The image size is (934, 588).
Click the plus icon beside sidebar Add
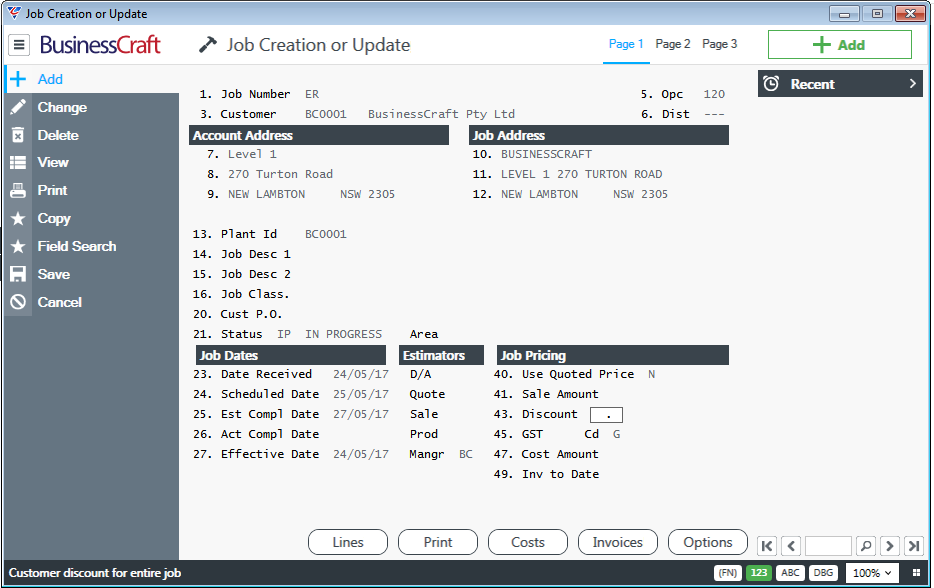(x=18, y=79)
